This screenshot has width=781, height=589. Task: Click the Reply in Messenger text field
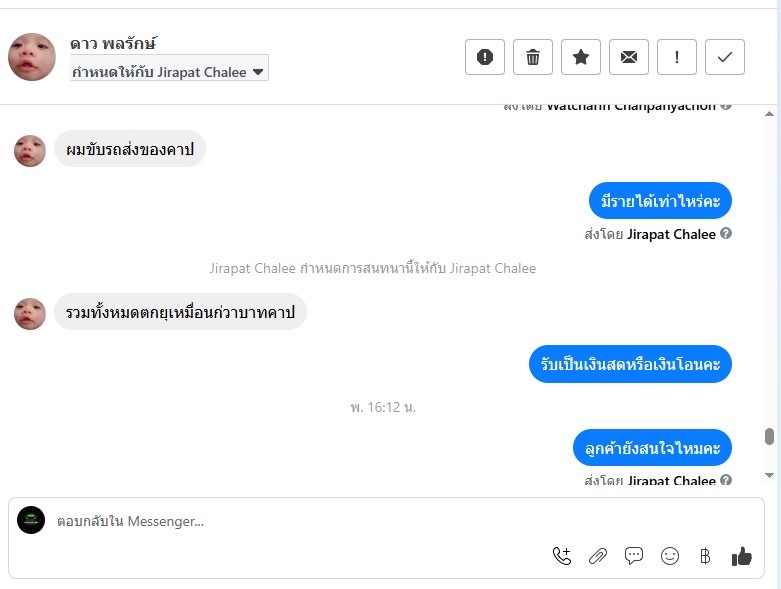[300, 521]
